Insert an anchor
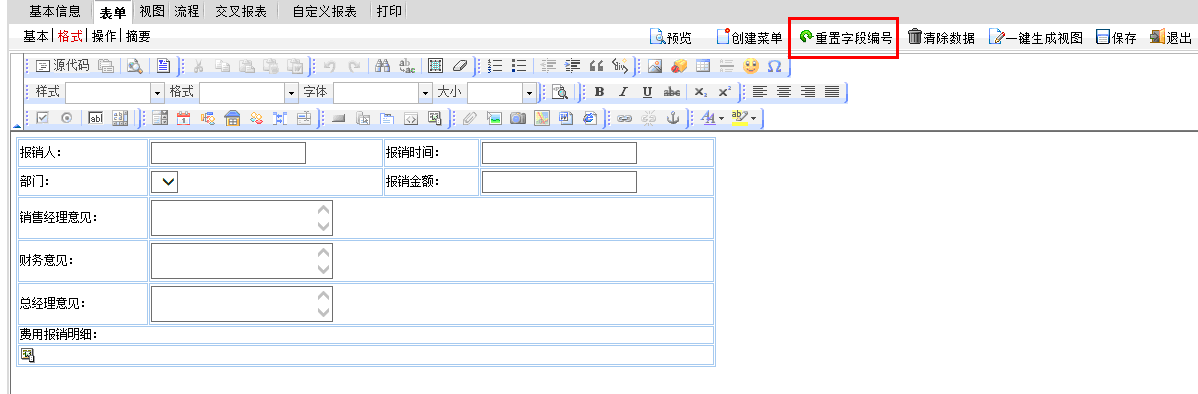1198x394 pixels. 672,118
